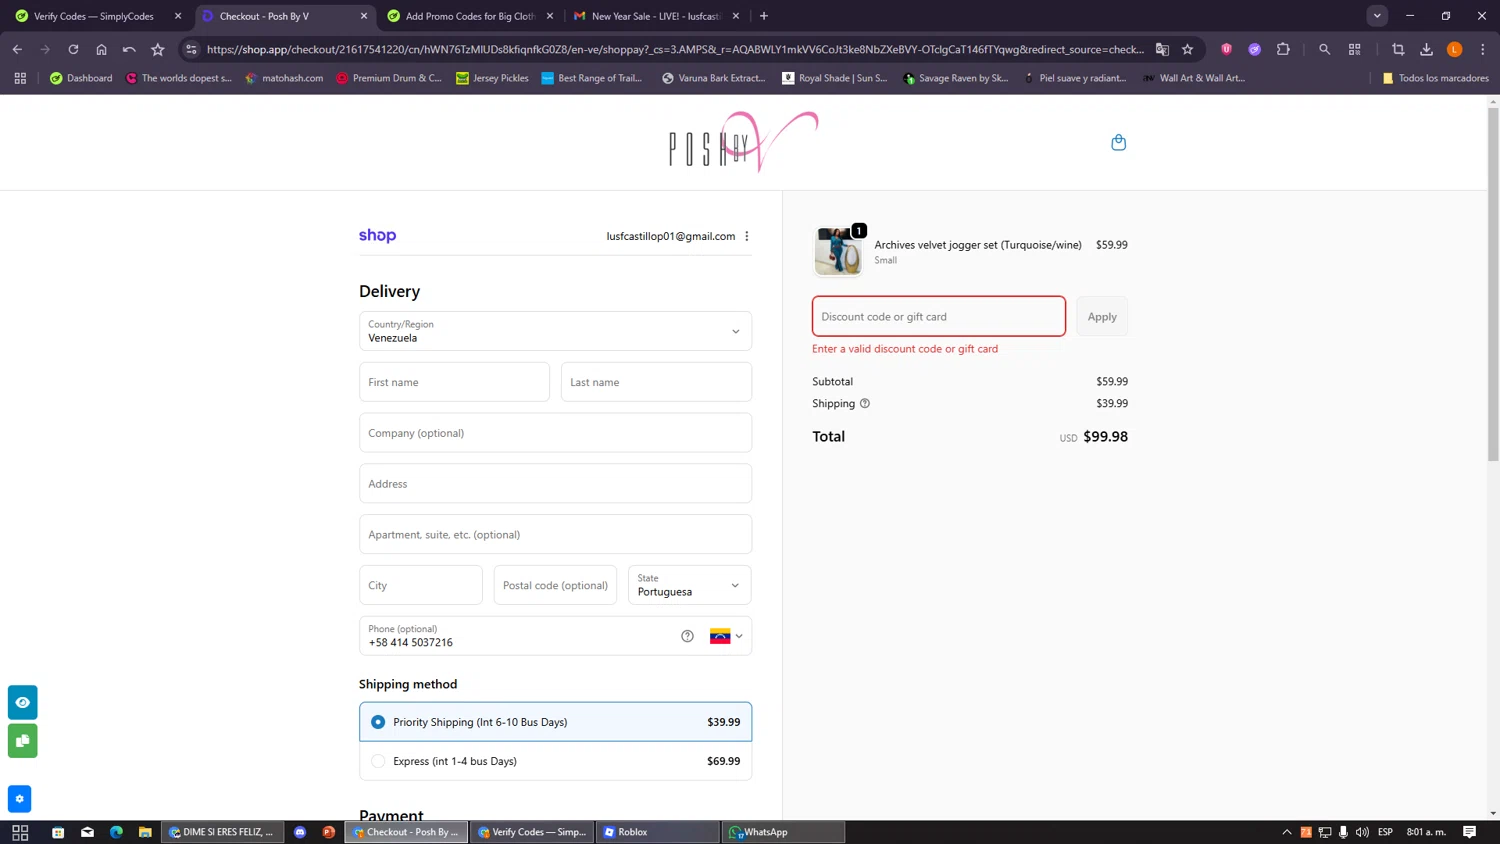Click the City field
1500x844 pixels.
[x=421, y=585]
